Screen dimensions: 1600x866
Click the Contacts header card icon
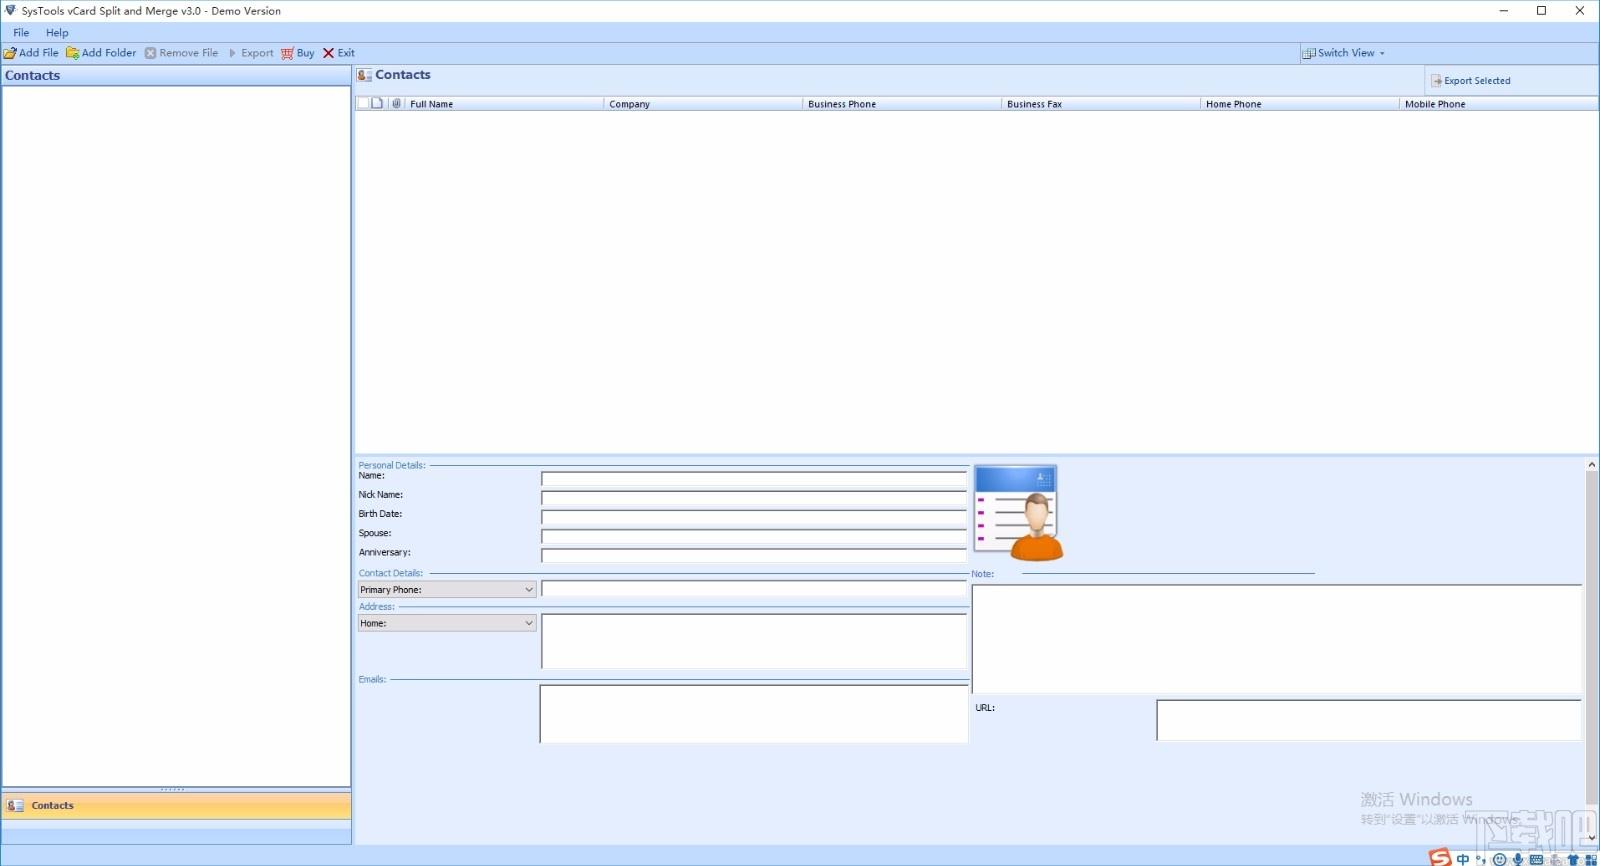pos(365,75)
